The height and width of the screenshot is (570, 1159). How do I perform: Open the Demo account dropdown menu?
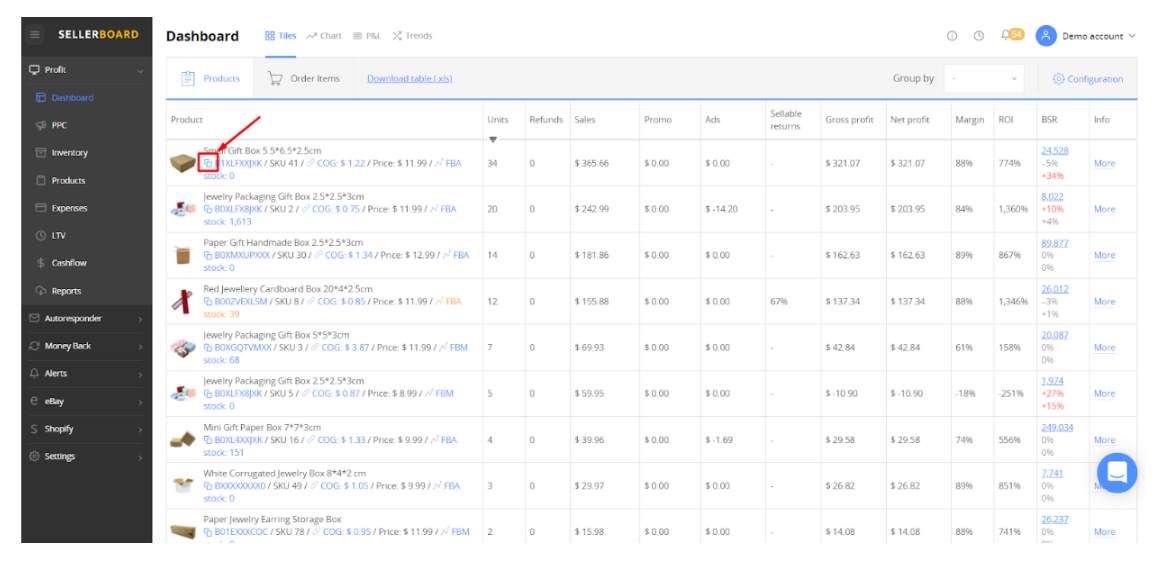pos(1098,35)
